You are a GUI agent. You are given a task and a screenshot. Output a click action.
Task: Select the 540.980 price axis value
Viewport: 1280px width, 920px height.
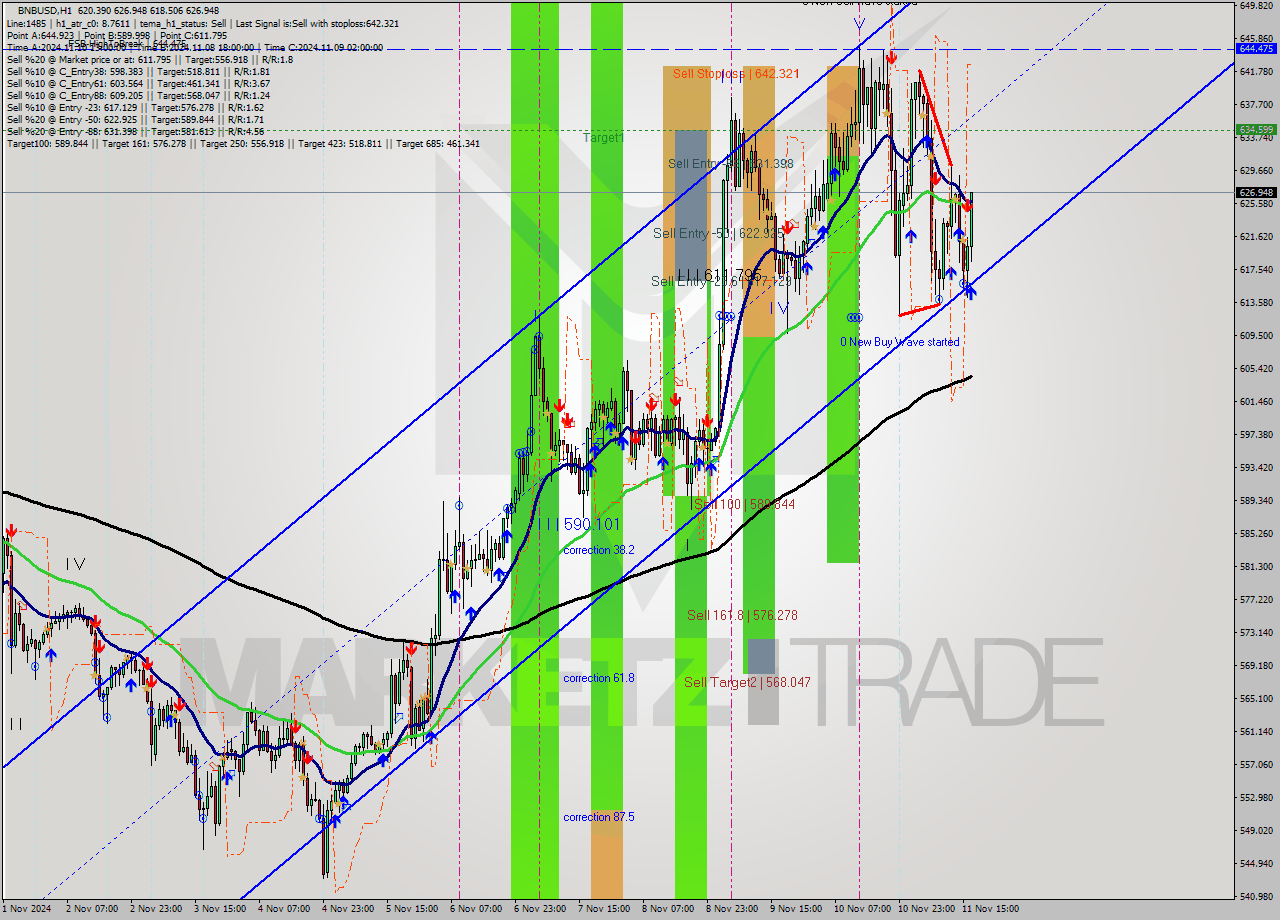pyautogui.click(x=1256, y=896)
